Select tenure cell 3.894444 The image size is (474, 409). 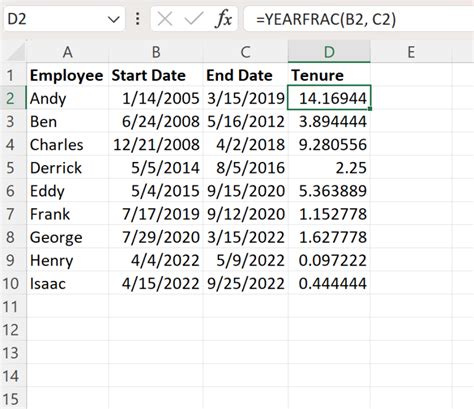(x=329, y=121)
